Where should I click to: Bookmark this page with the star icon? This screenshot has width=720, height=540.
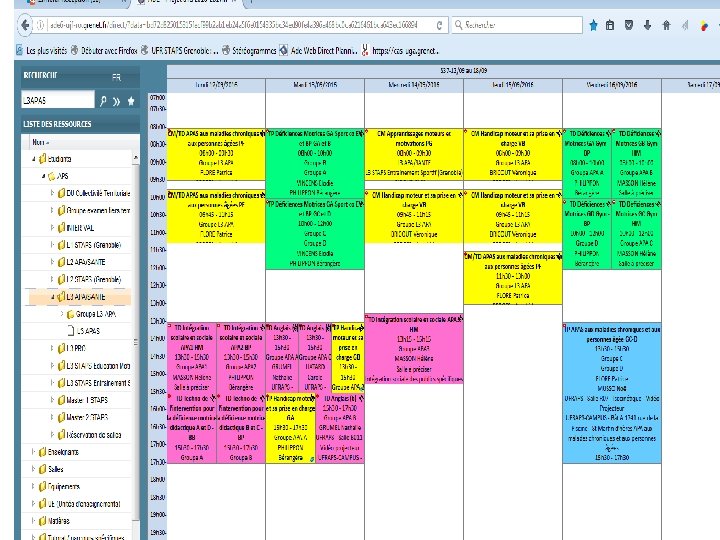[593, 25]
